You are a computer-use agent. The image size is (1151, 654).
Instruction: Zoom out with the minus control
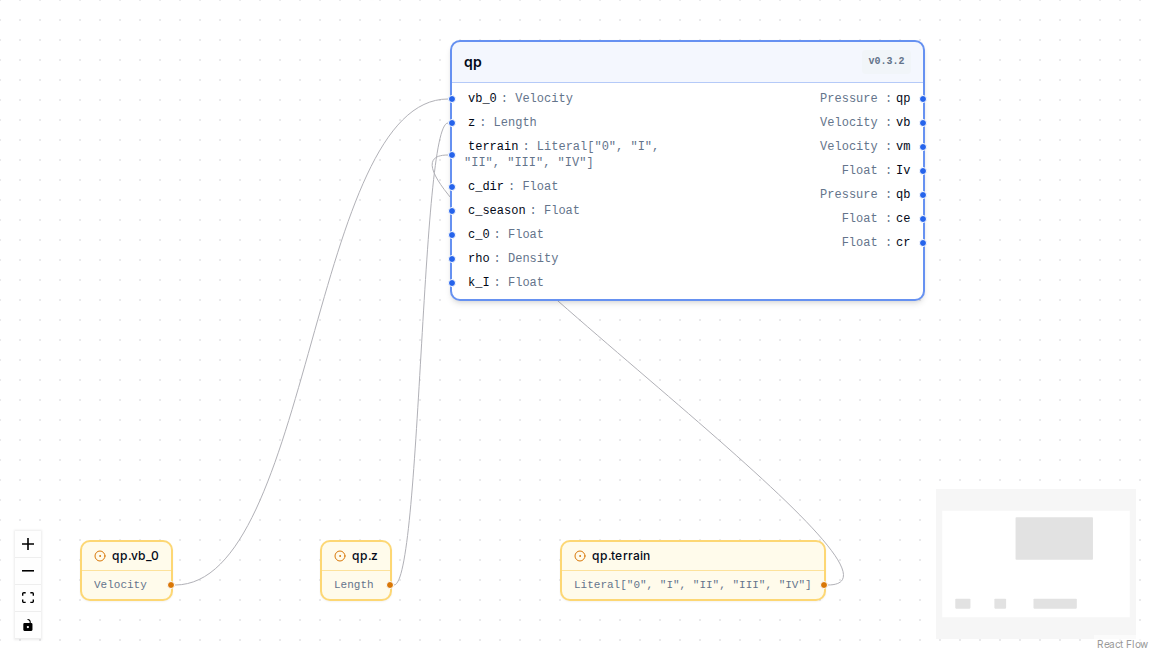(x=28, y=571)
